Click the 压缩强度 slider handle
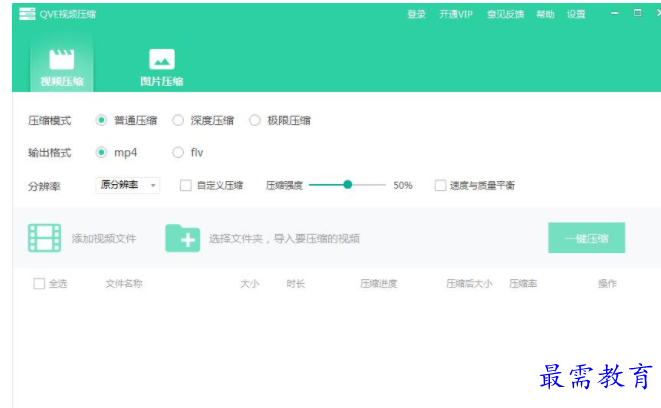 tap(347, 184)
